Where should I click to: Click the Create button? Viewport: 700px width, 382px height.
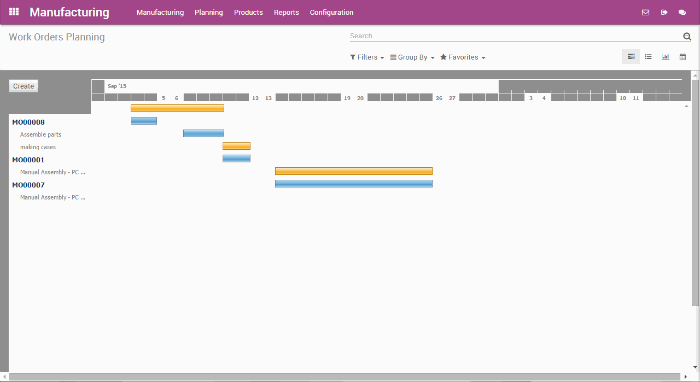click(23, 86)
